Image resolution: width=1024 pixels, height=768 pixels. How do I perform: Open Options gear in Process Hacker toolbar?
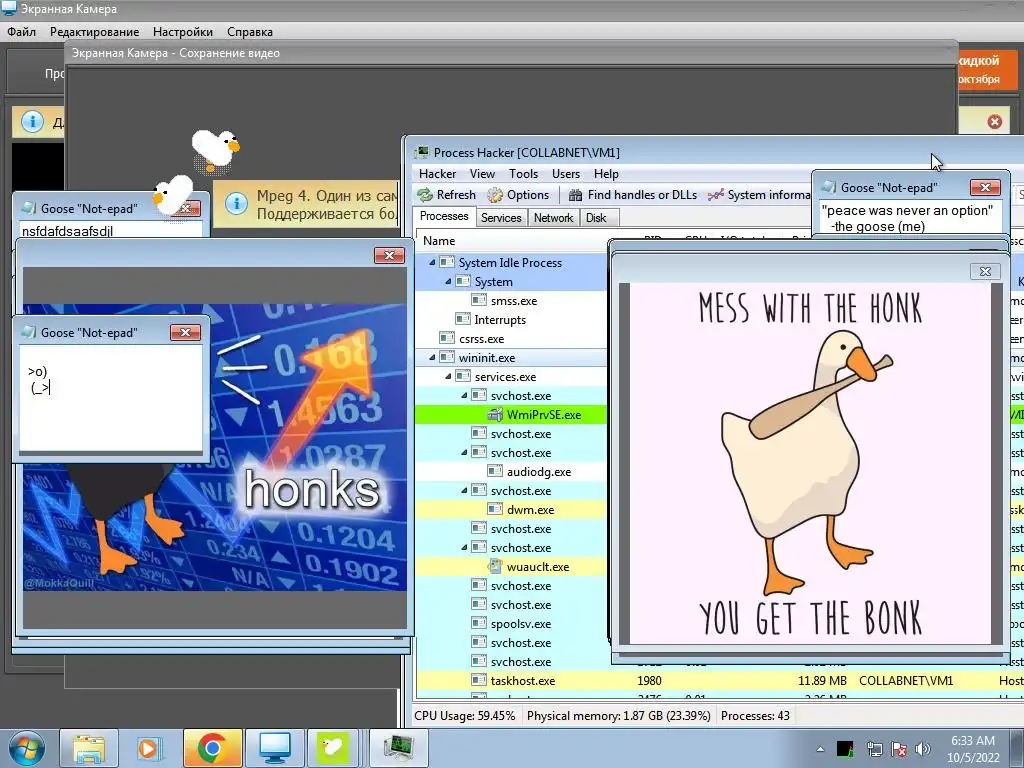pos(496,195)
